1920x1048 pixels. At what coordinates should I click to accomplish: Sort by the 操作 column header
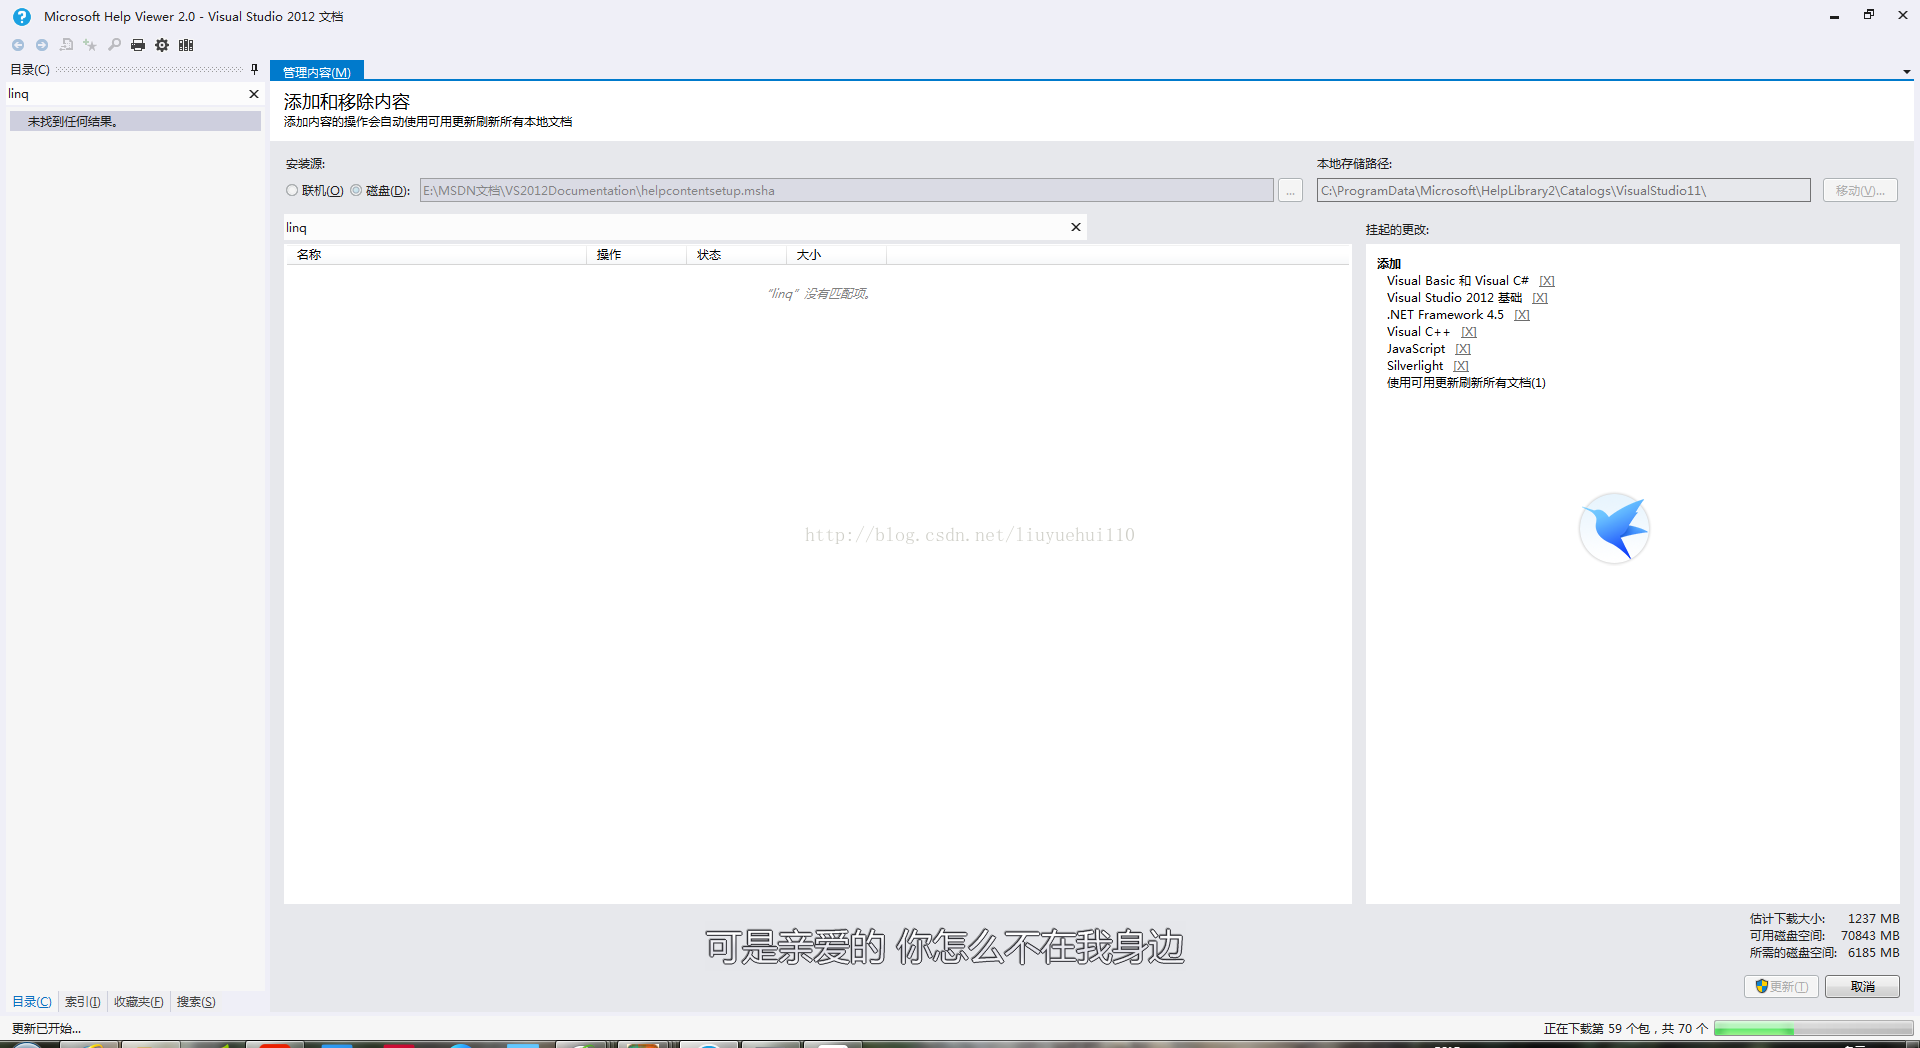636,255
